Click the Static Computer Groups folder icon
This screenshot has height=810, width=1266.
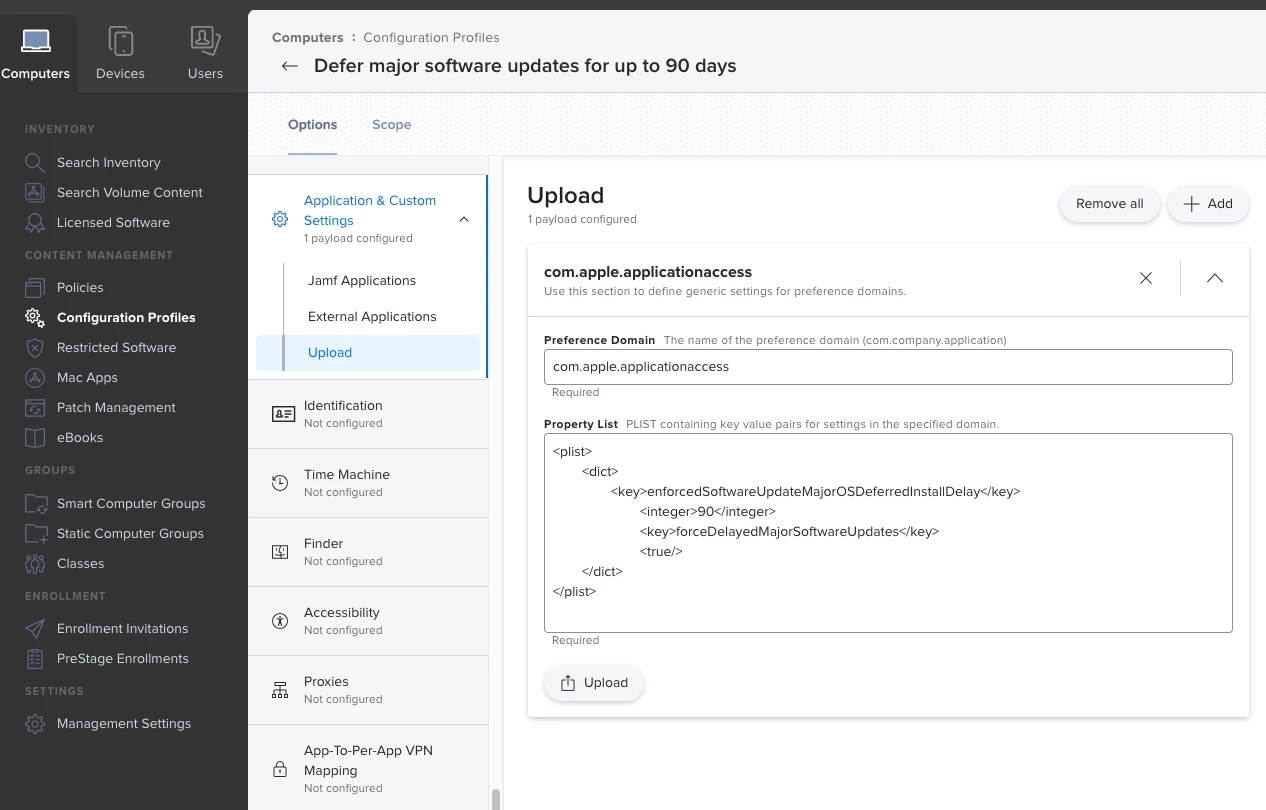click(x=36, y=533)
